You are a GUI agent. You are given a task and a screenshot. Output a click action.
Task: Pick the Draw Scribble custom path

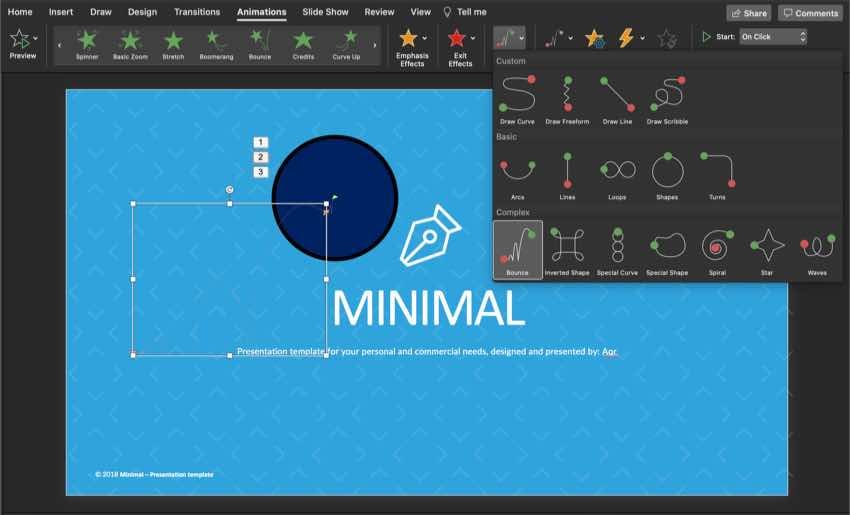coord(667,98)
